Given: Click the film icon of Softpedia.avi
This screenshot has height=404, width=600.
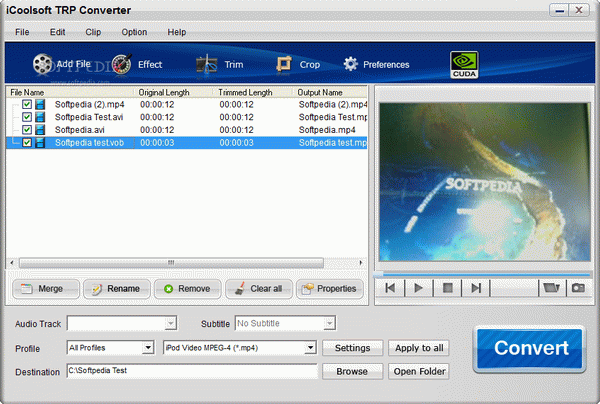Looking at the screenshot, I should tap(40, 130).
